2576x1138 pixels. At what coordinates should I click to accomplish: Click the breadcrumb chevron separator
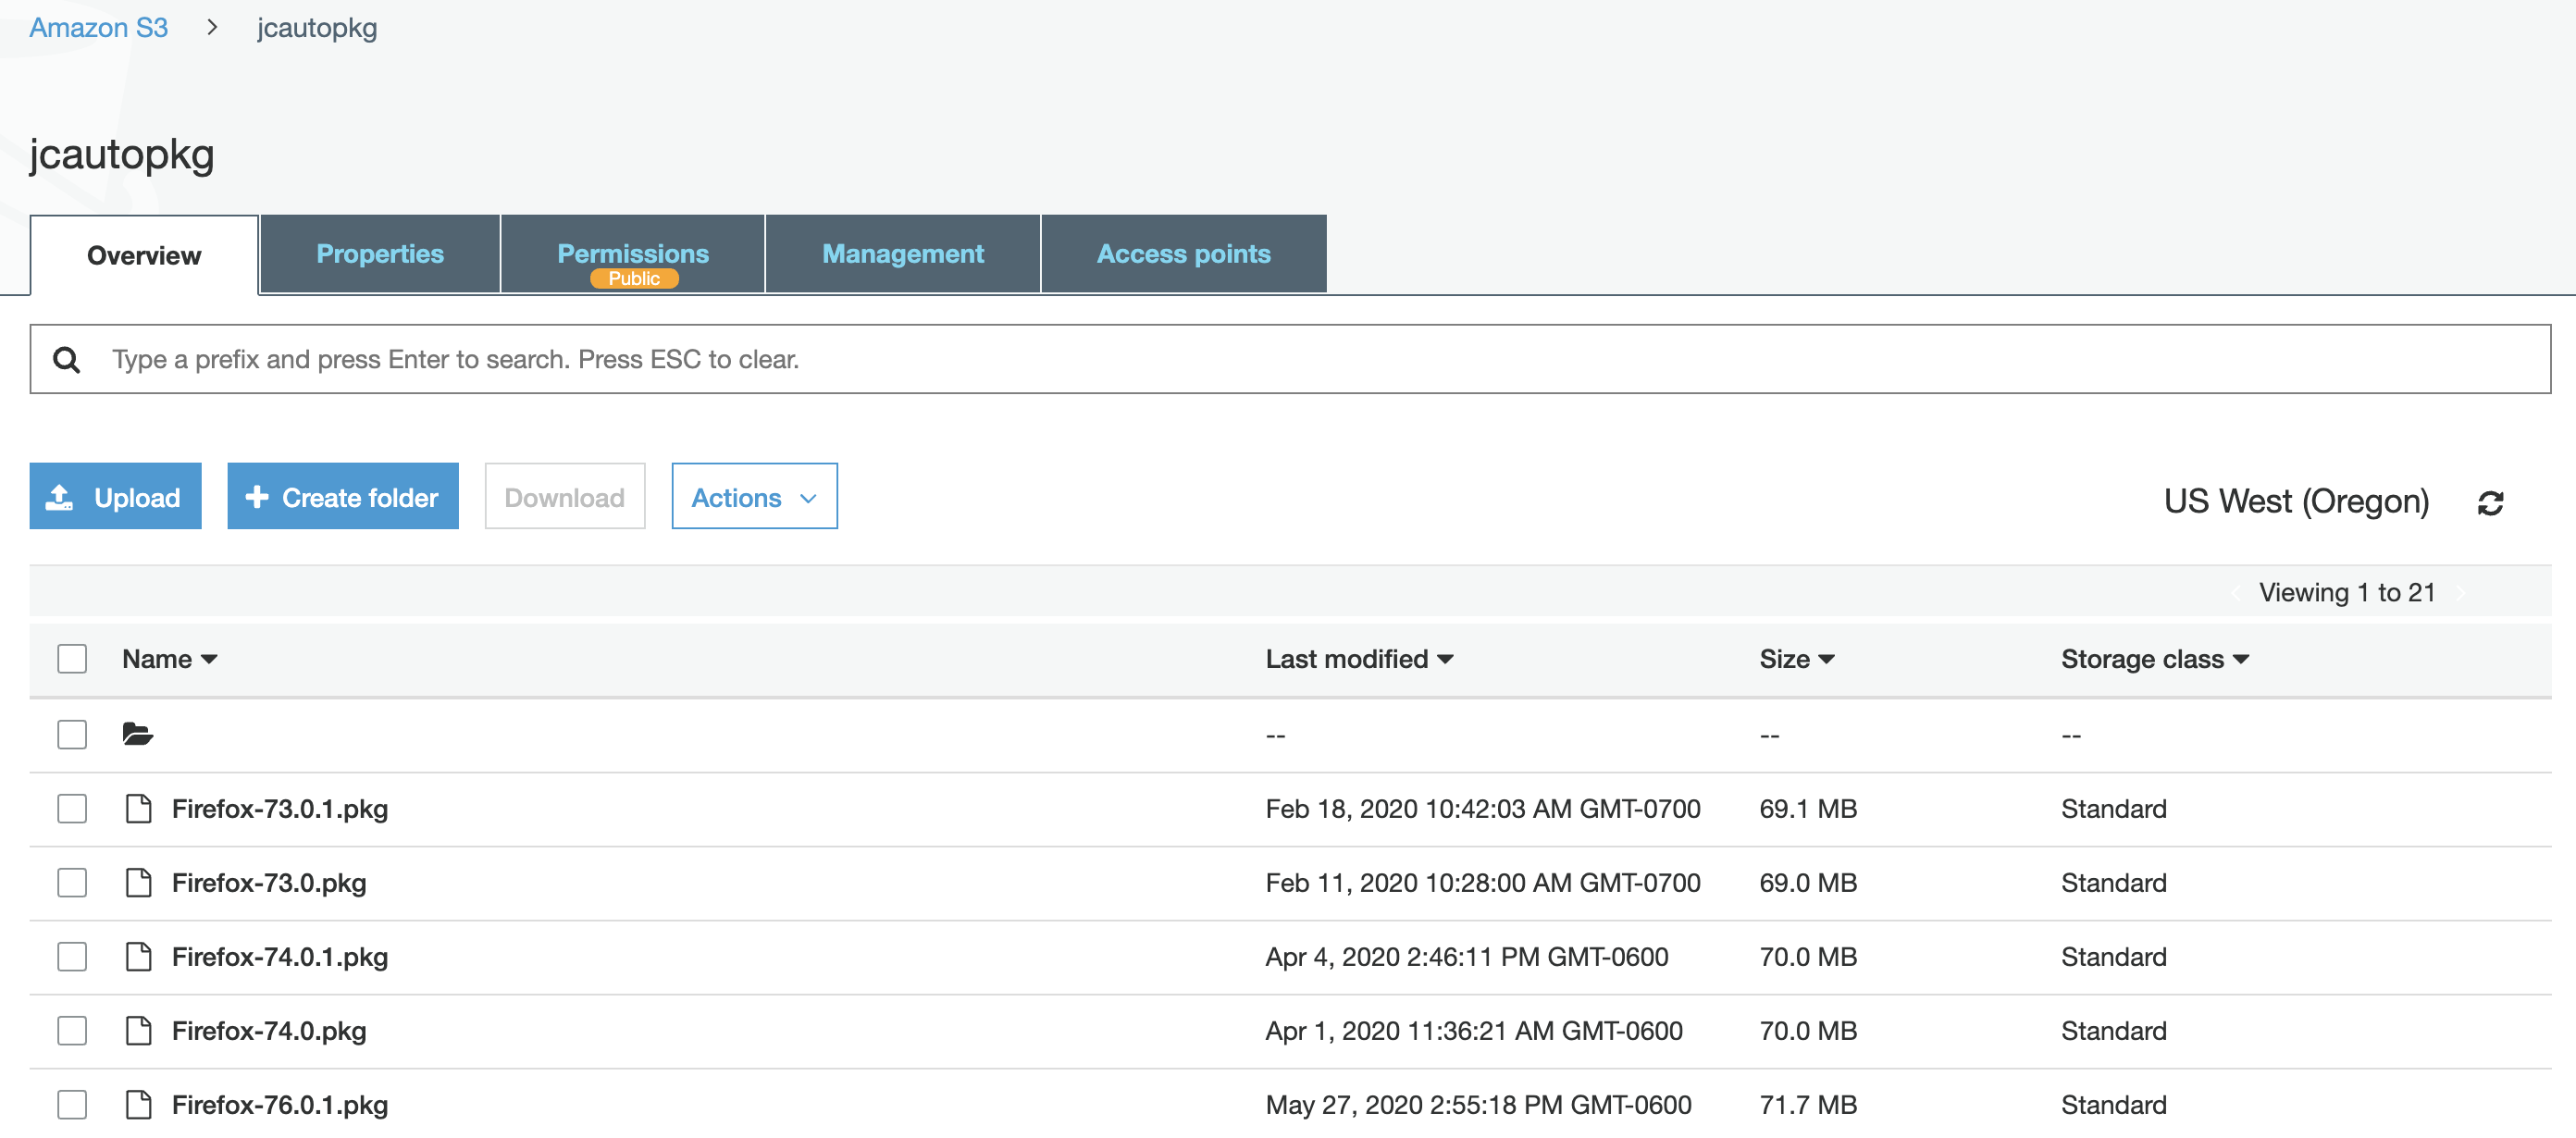tap(212, 28)
